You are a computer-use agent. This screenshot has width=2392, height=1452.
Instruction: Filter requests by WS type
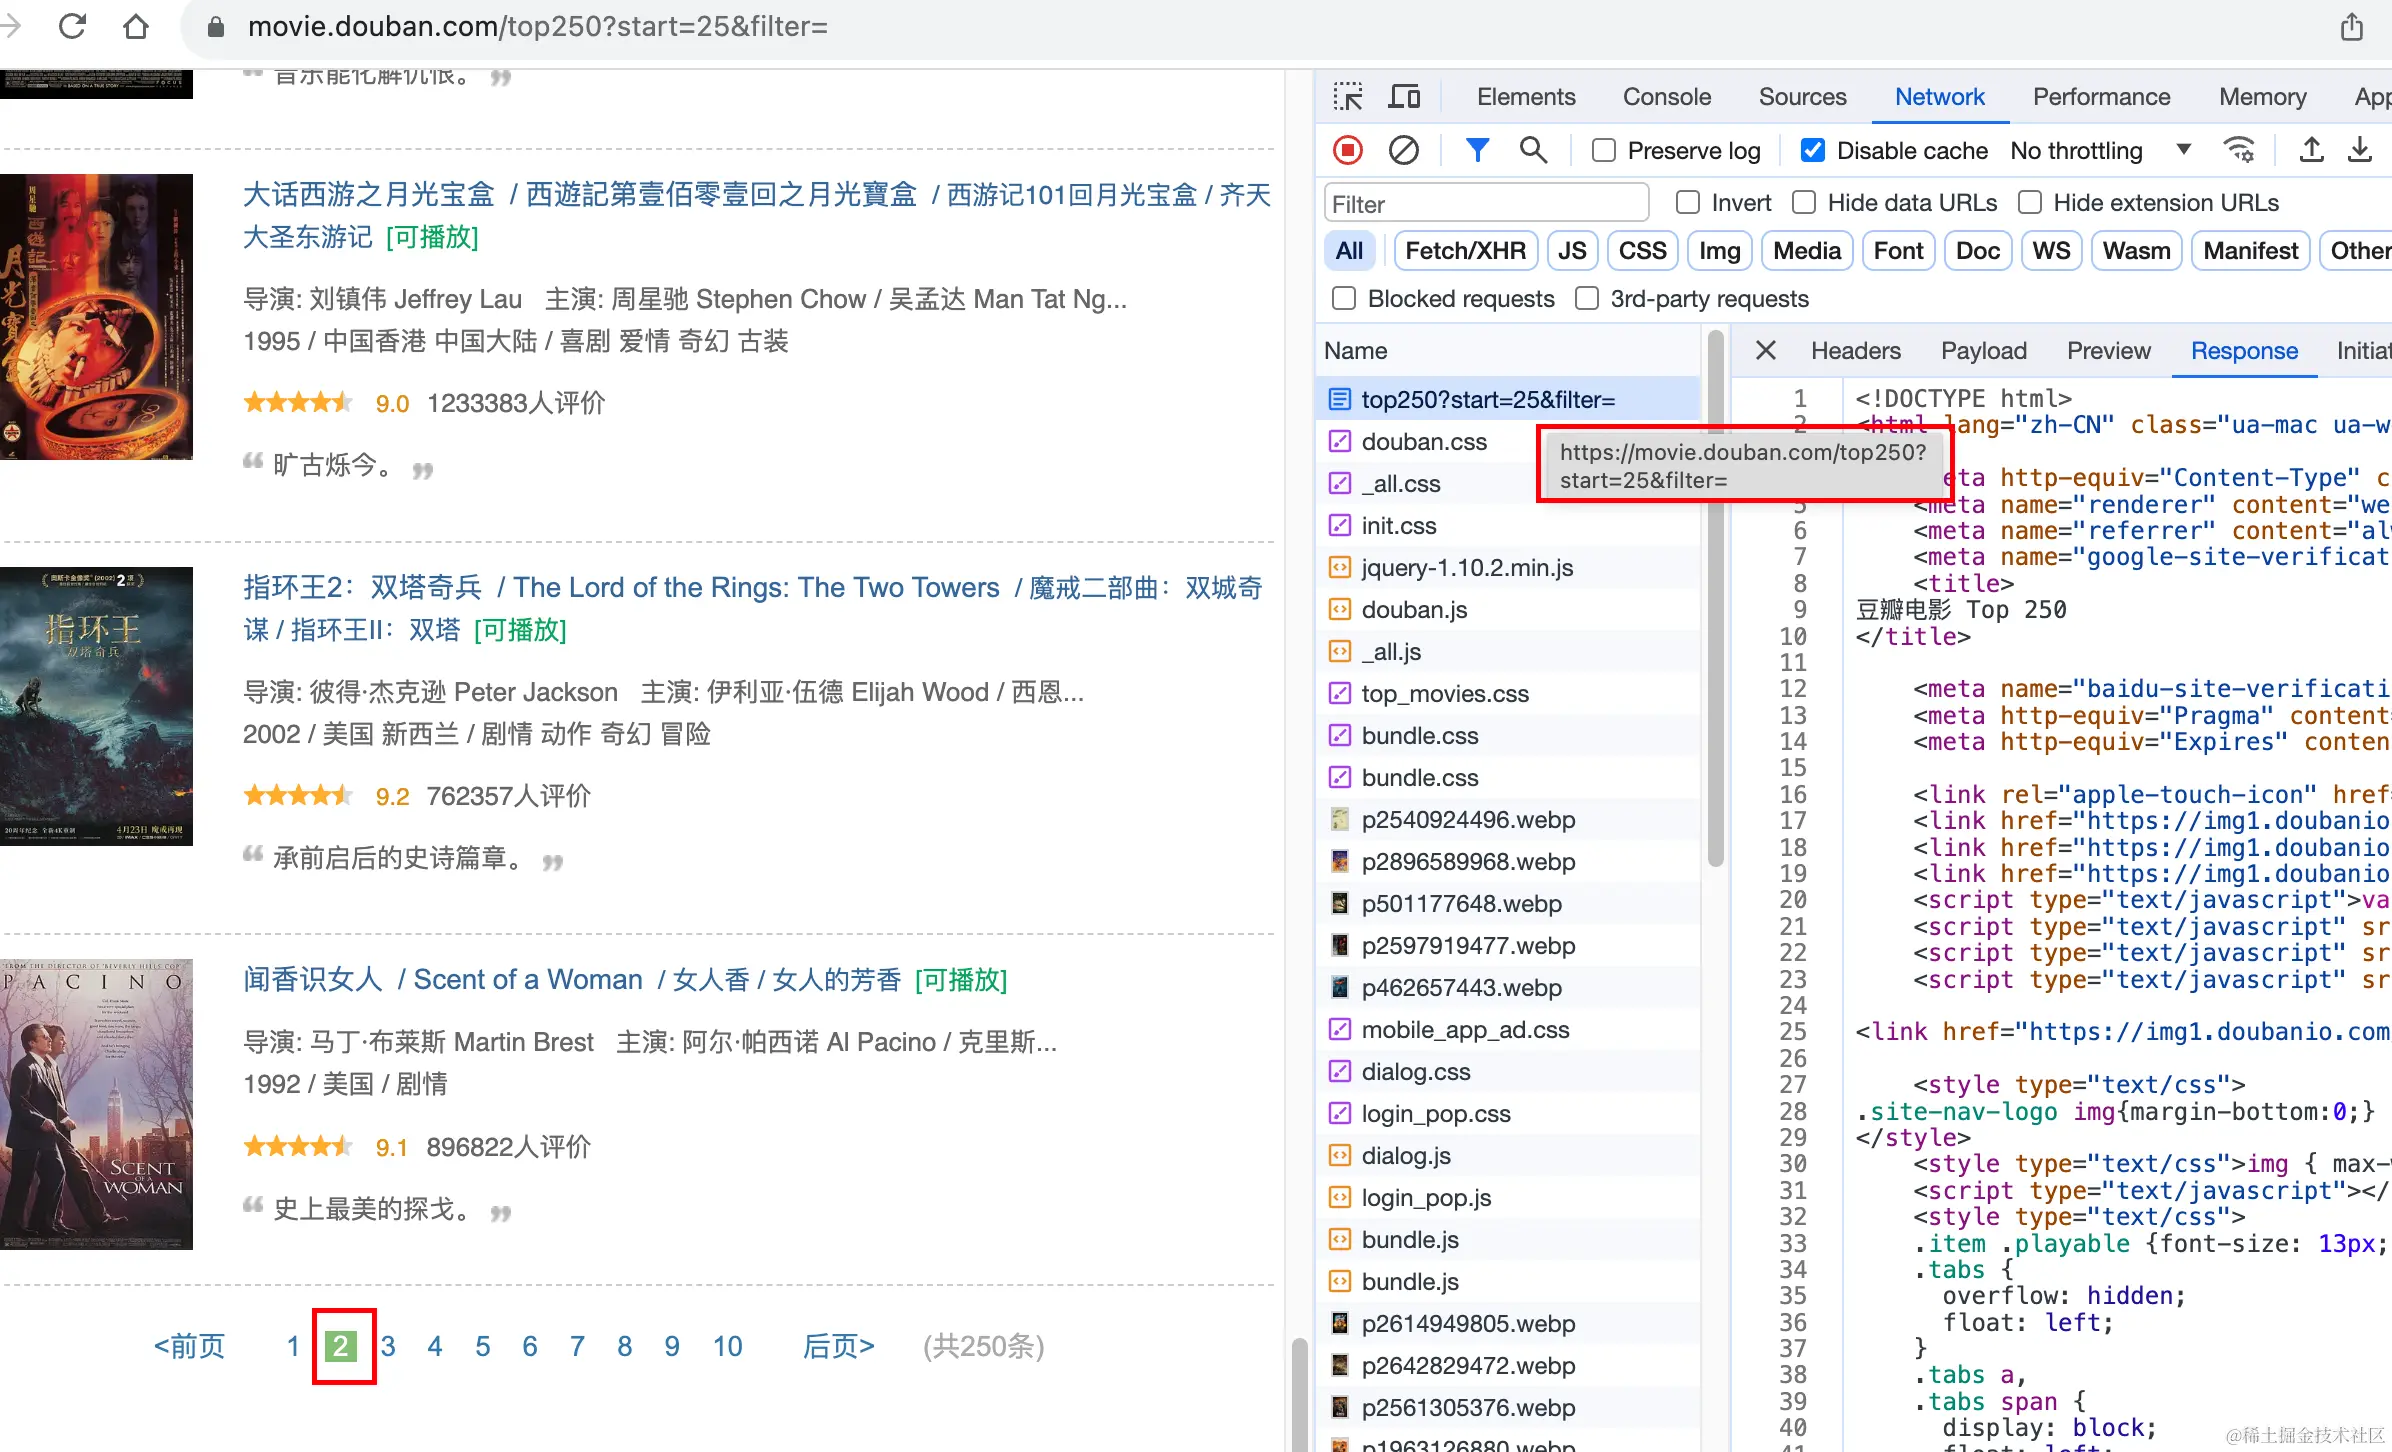coord(2051,251)
